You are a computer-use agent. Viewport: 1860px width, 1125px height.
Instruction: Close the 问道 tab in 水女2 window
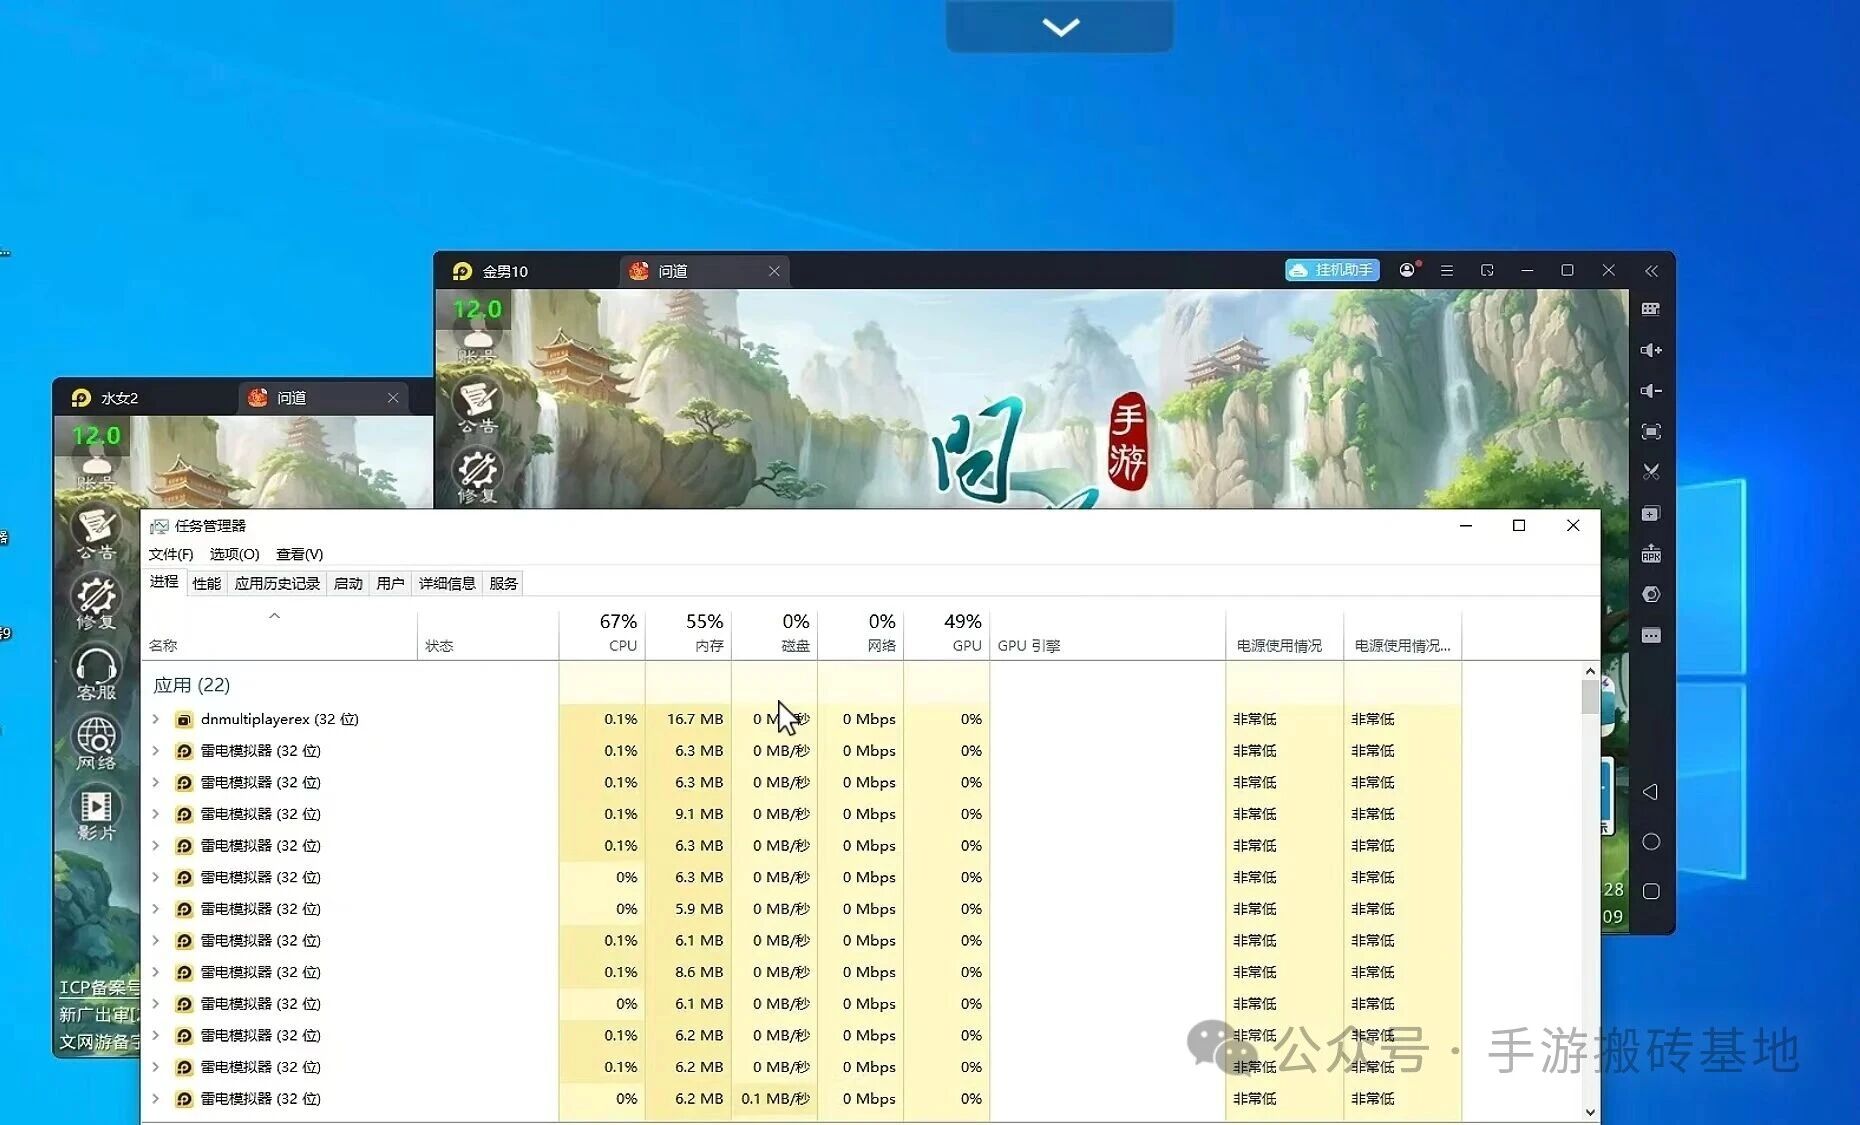tap(393, 398)
